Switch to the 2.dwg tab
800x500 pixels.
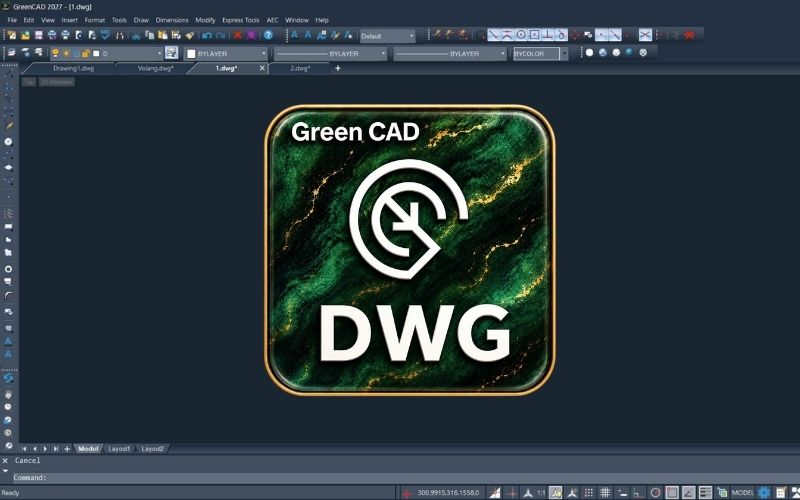[x=300, y=68]
